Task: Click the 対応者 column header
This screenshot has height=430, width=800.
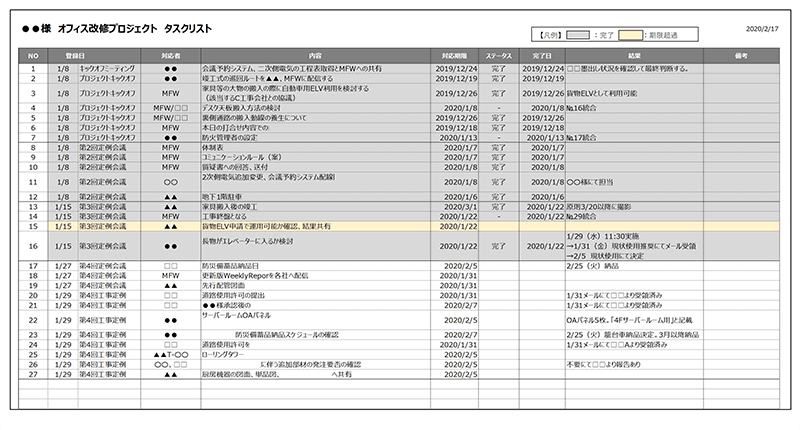Action: pyautogui.click(x=171, y=55)
